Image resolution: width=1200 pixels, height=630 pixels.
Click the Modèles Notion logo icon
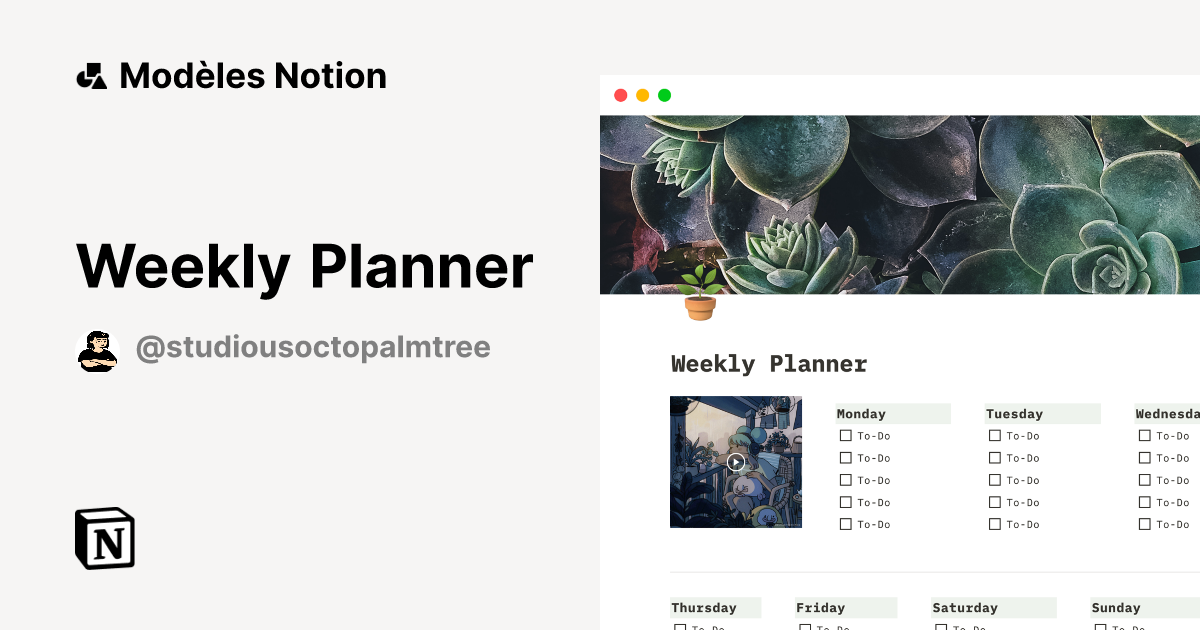[91, 75]
